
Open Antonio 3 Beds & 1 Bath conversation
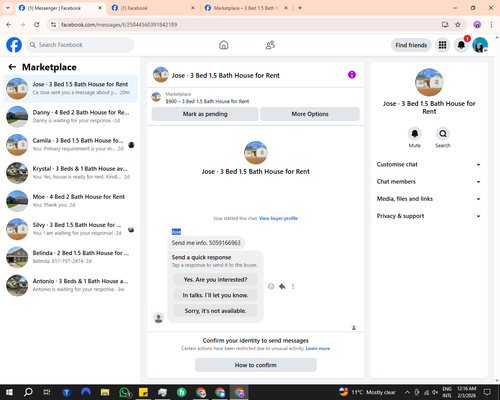click(x=70, y=285)
